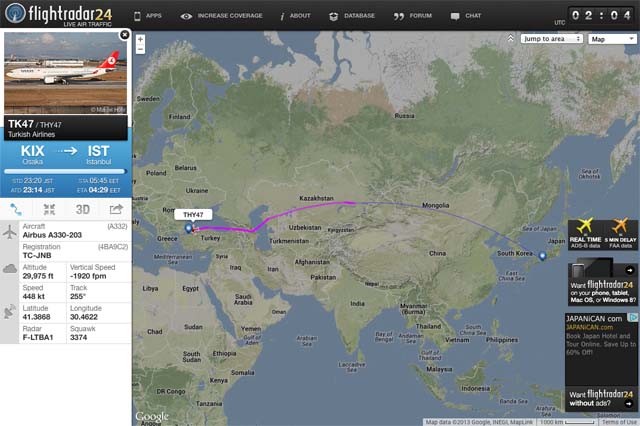Image resolution: width=640 pixels, height=426 pixels.
Task: Open the Flightradar24 mobile apps banner
Action: [602, 282]
